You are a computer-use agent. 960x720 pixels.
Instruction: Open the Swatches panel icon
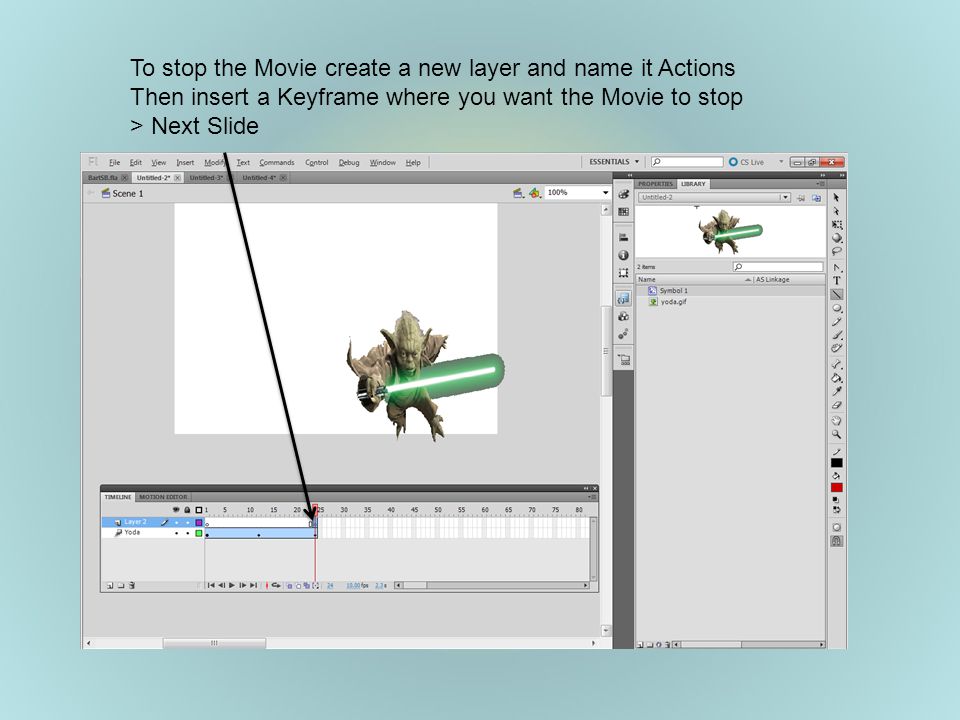623,212
